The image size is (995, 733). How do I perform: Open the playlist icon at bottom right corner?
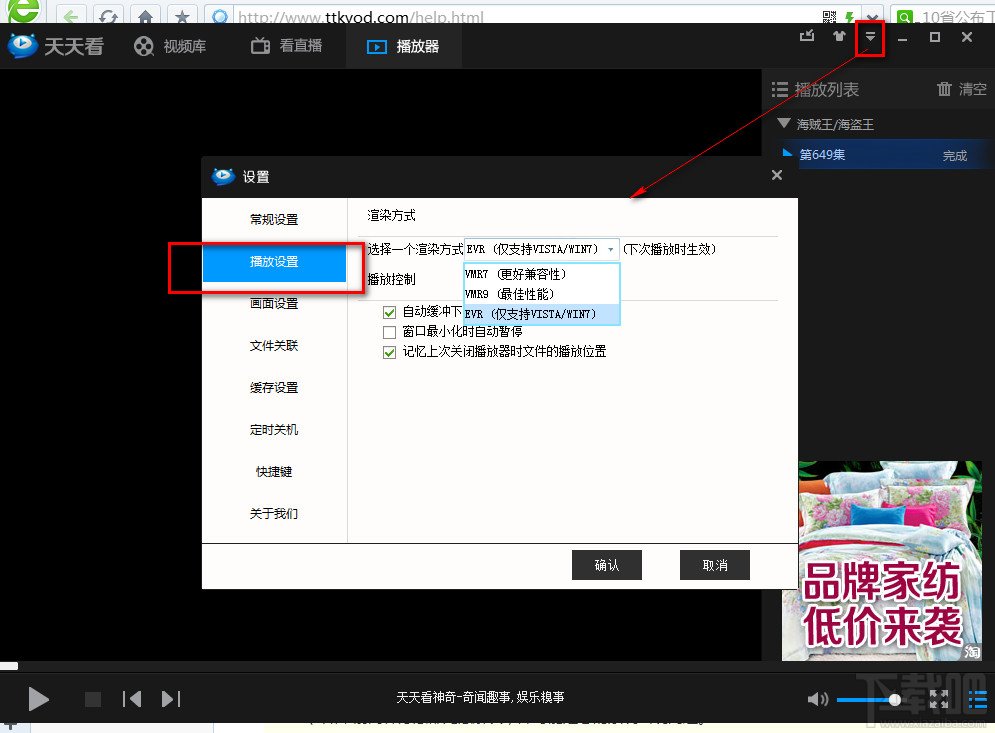[978, 699]
